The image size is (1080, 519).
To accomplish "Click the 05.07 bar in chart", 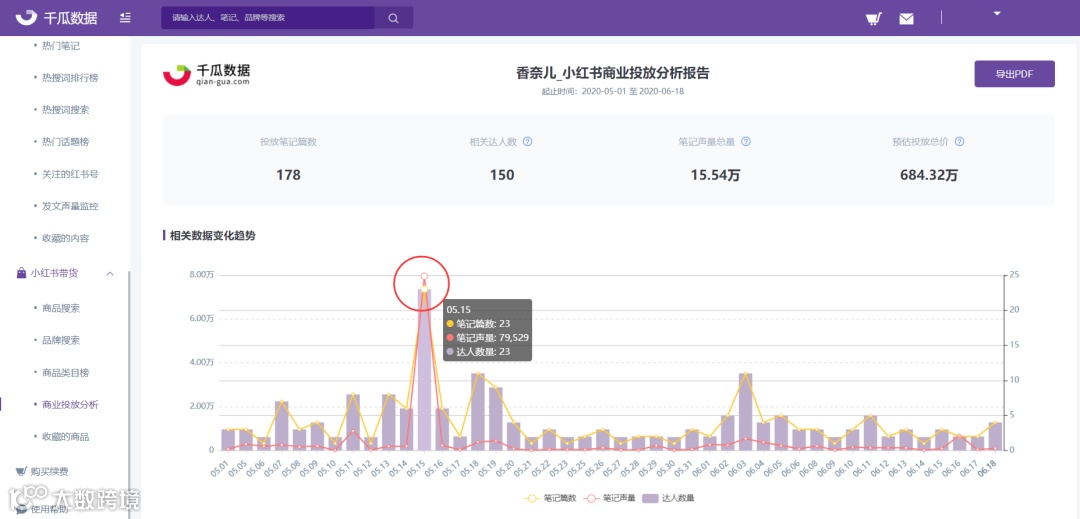I will click(282, 425).
